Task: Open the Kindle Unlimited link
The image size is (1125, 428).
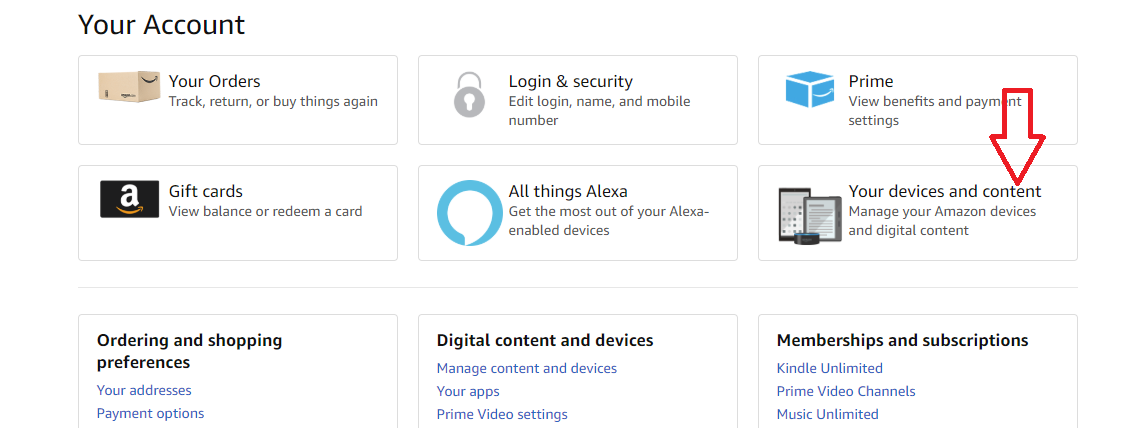Action: pyautogui.click(x=829, y=368)
